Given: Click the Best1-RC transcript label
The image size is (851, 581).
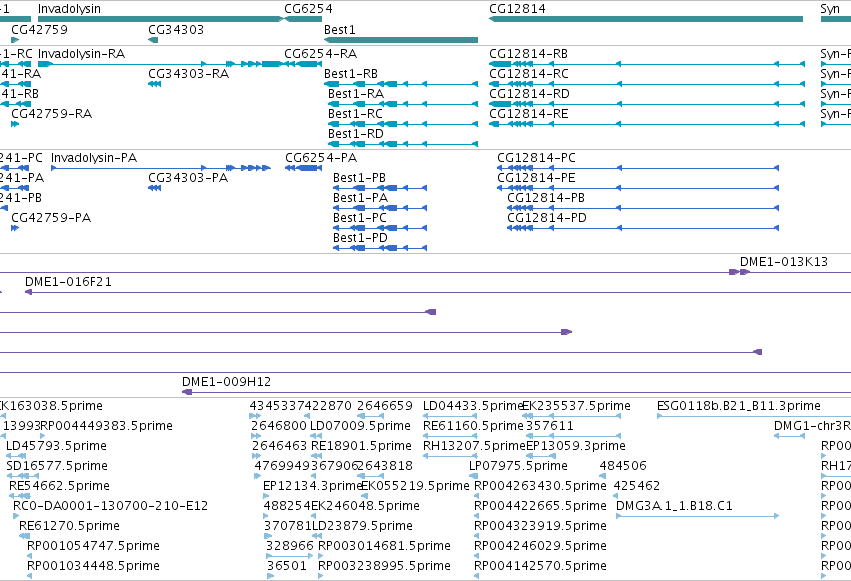Looking at the screenshot, I should click(x=355, y=114).
